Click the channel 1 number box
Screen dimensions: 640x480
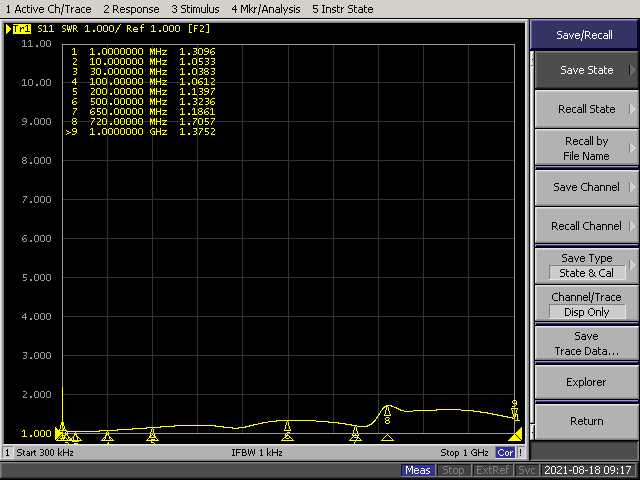pyautogui.click(x=7, y=453)
